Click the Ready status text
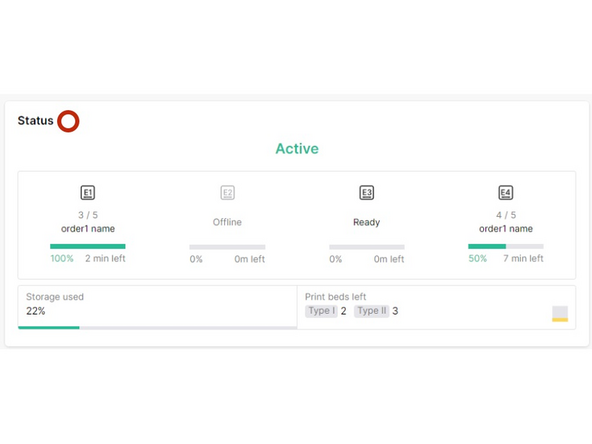The width and height of the screenshot is (592, 444). (x=367, y=222)
